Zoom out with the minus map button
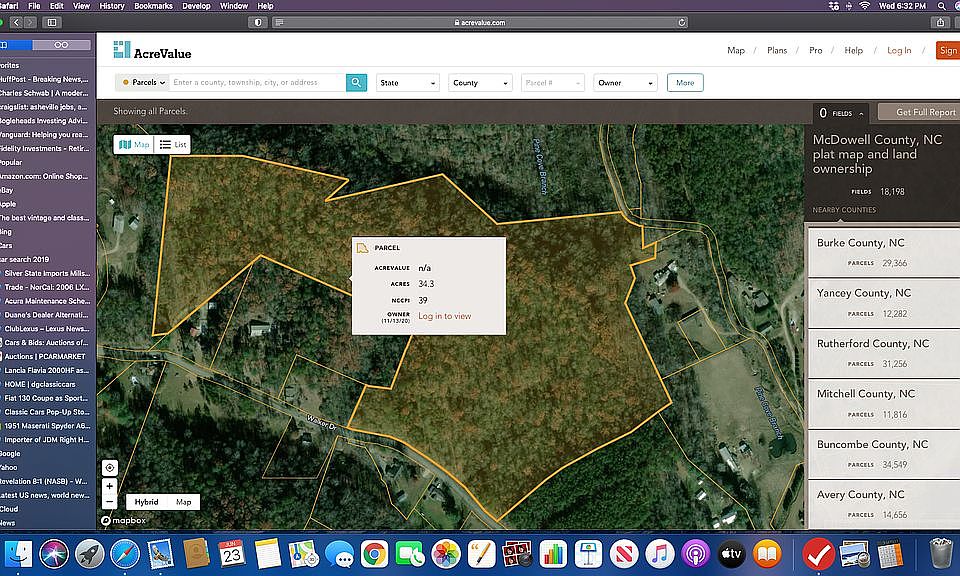The height and width of the screenshot is (576, 960). tap(110, 502)
